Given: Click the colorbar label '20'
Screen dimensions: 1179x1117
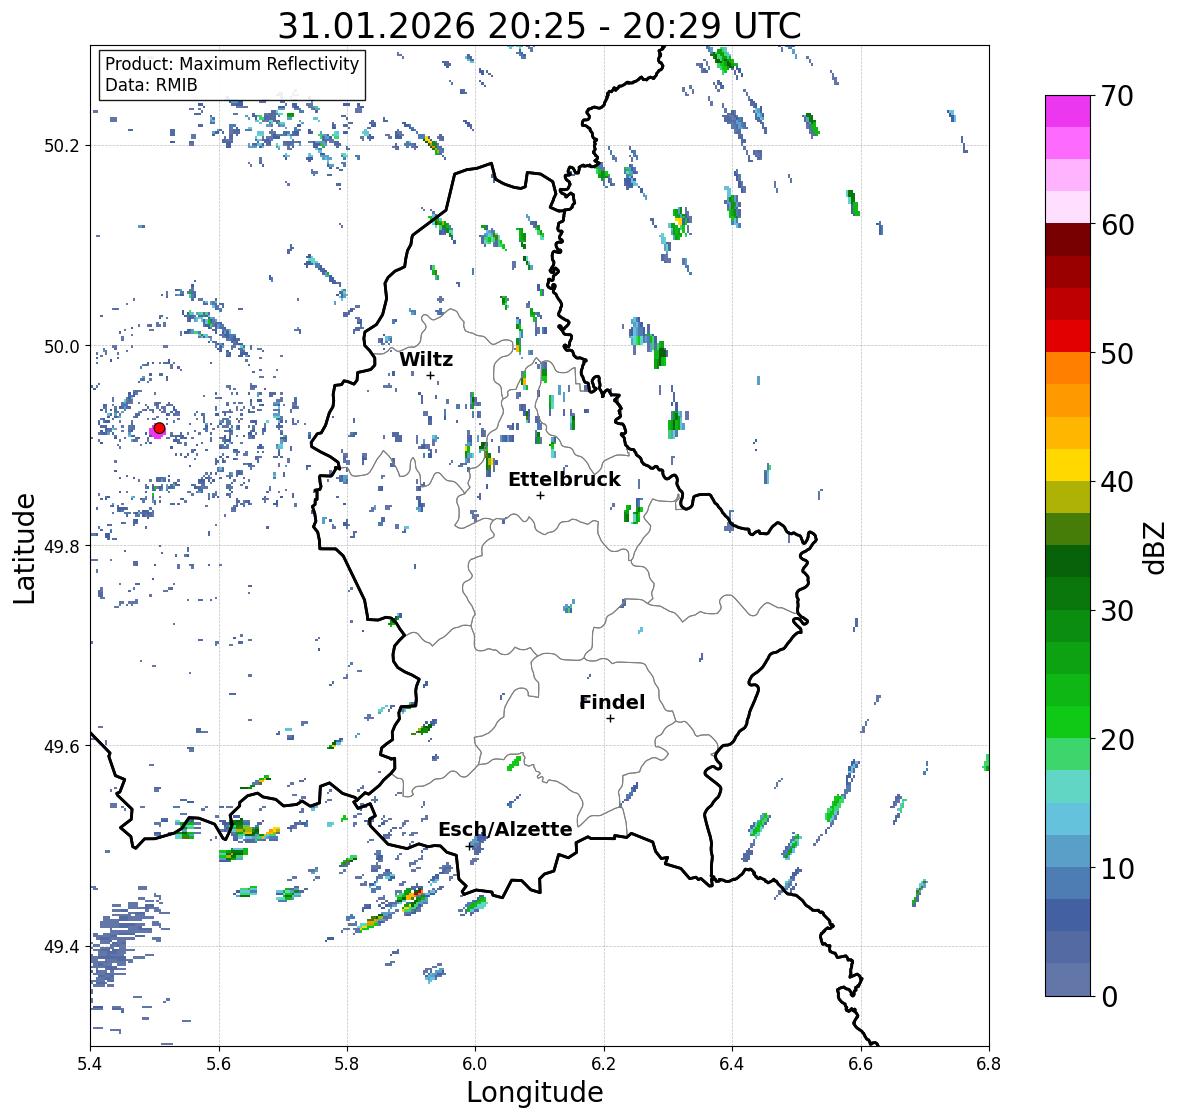Looking at the screenshot, I should click(1117, 740).
